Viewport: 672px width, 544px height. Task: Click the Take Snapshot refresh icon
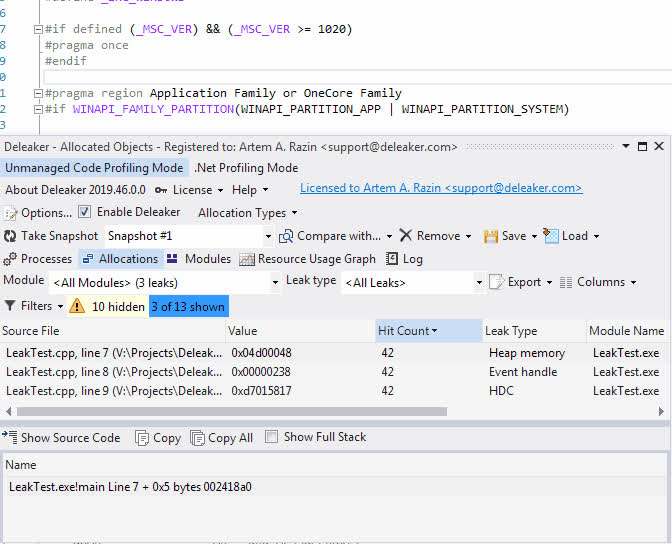point(11,236)
